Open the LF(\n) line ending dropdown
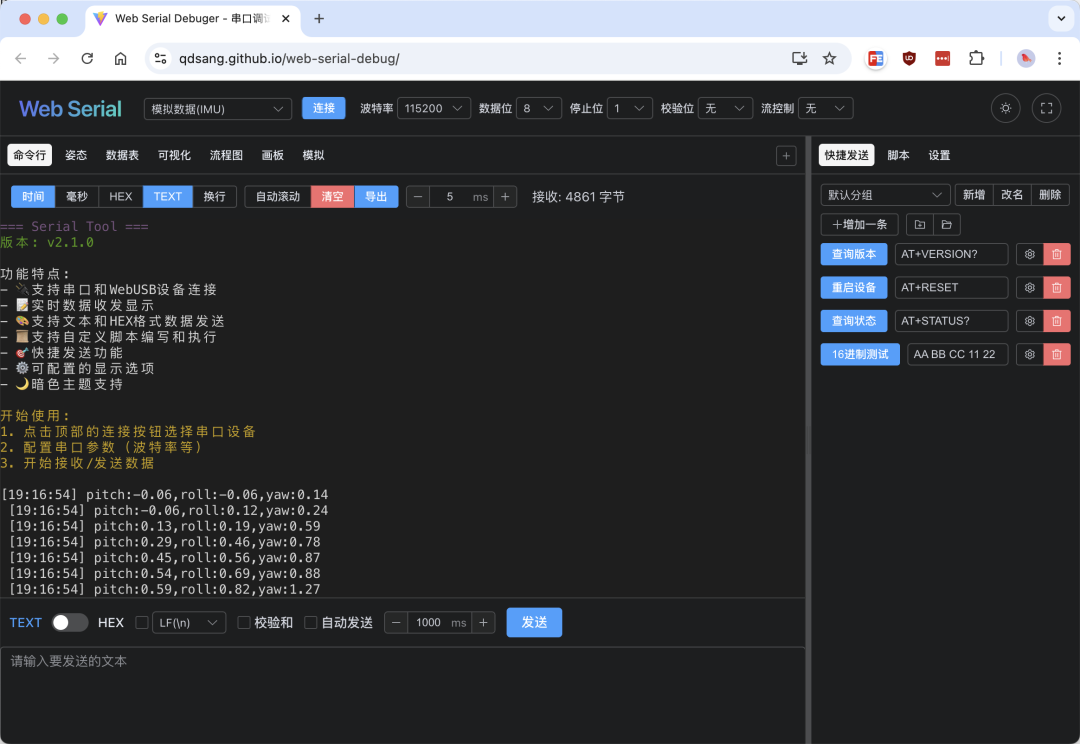This screenshot has width=1080, height=744. click(188, 622)
